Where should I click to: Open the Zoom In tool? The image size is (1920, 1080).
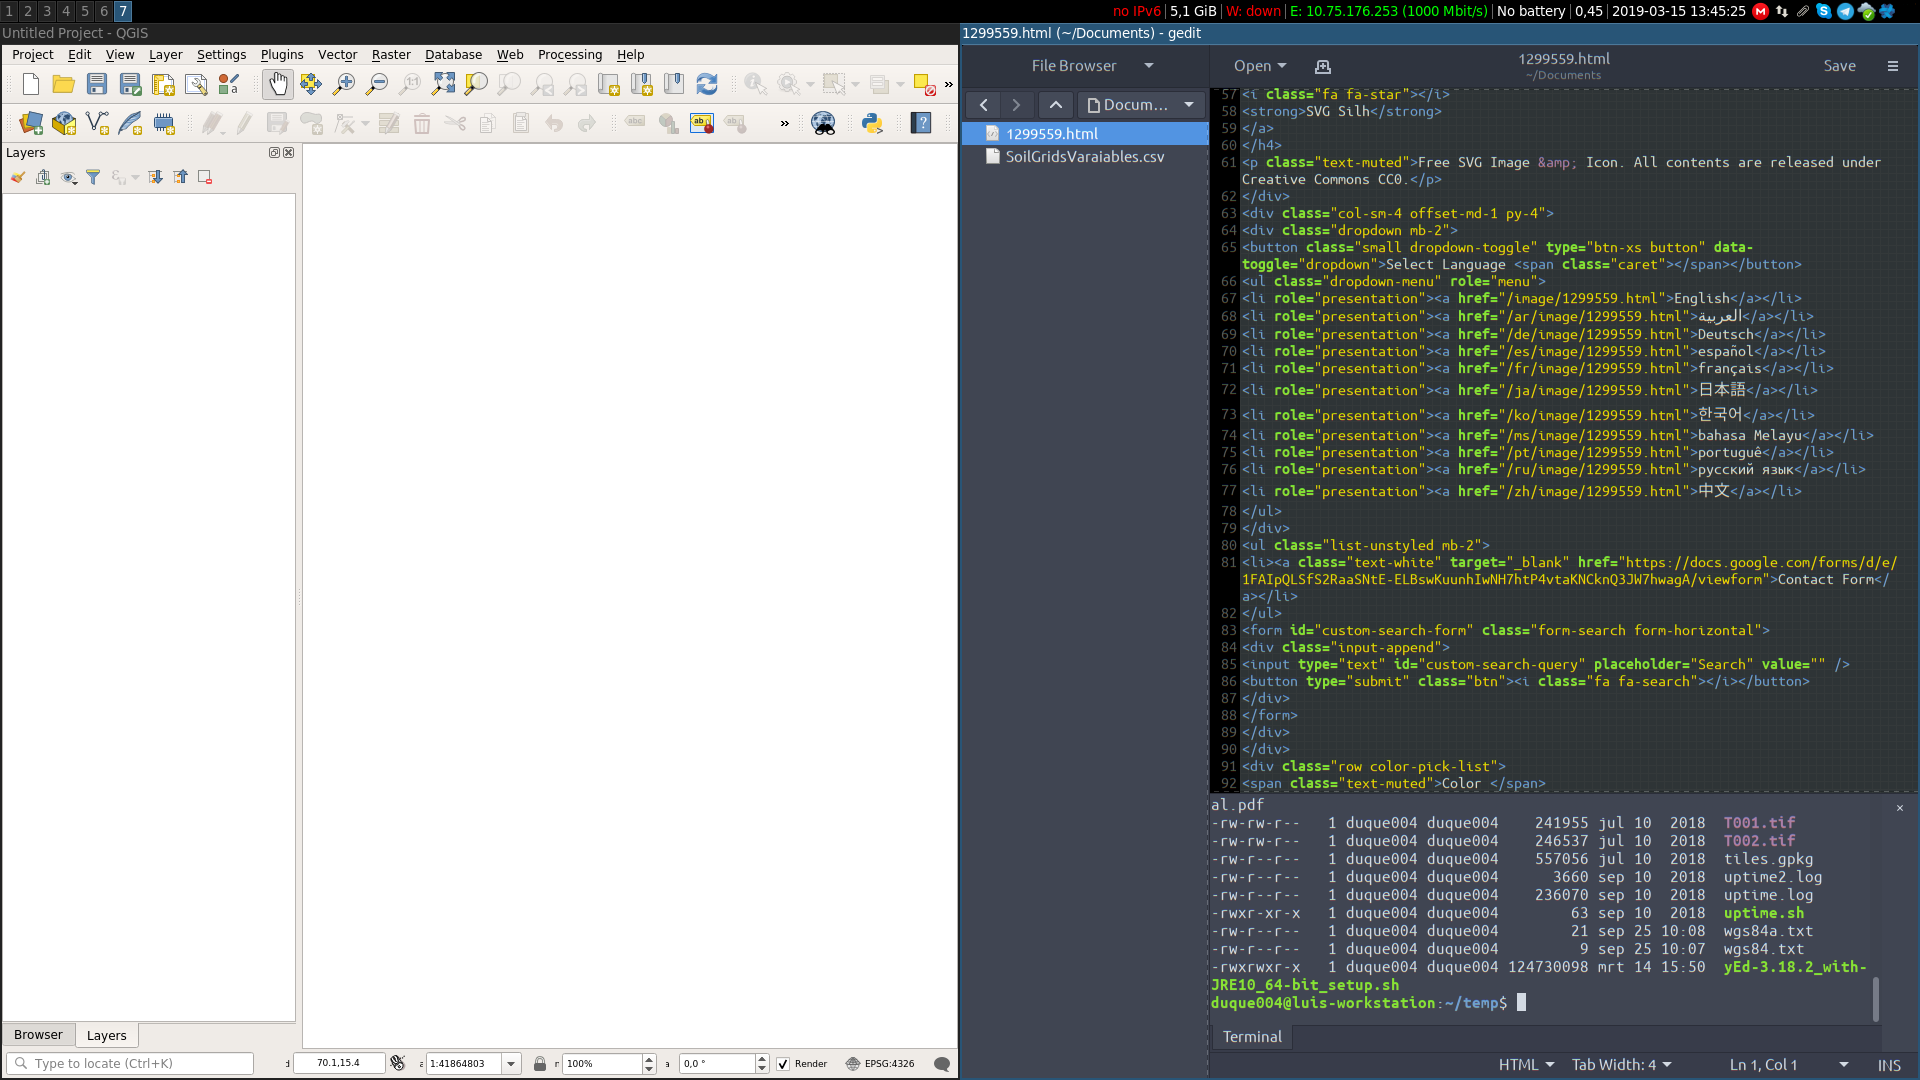tap(344, 83)
